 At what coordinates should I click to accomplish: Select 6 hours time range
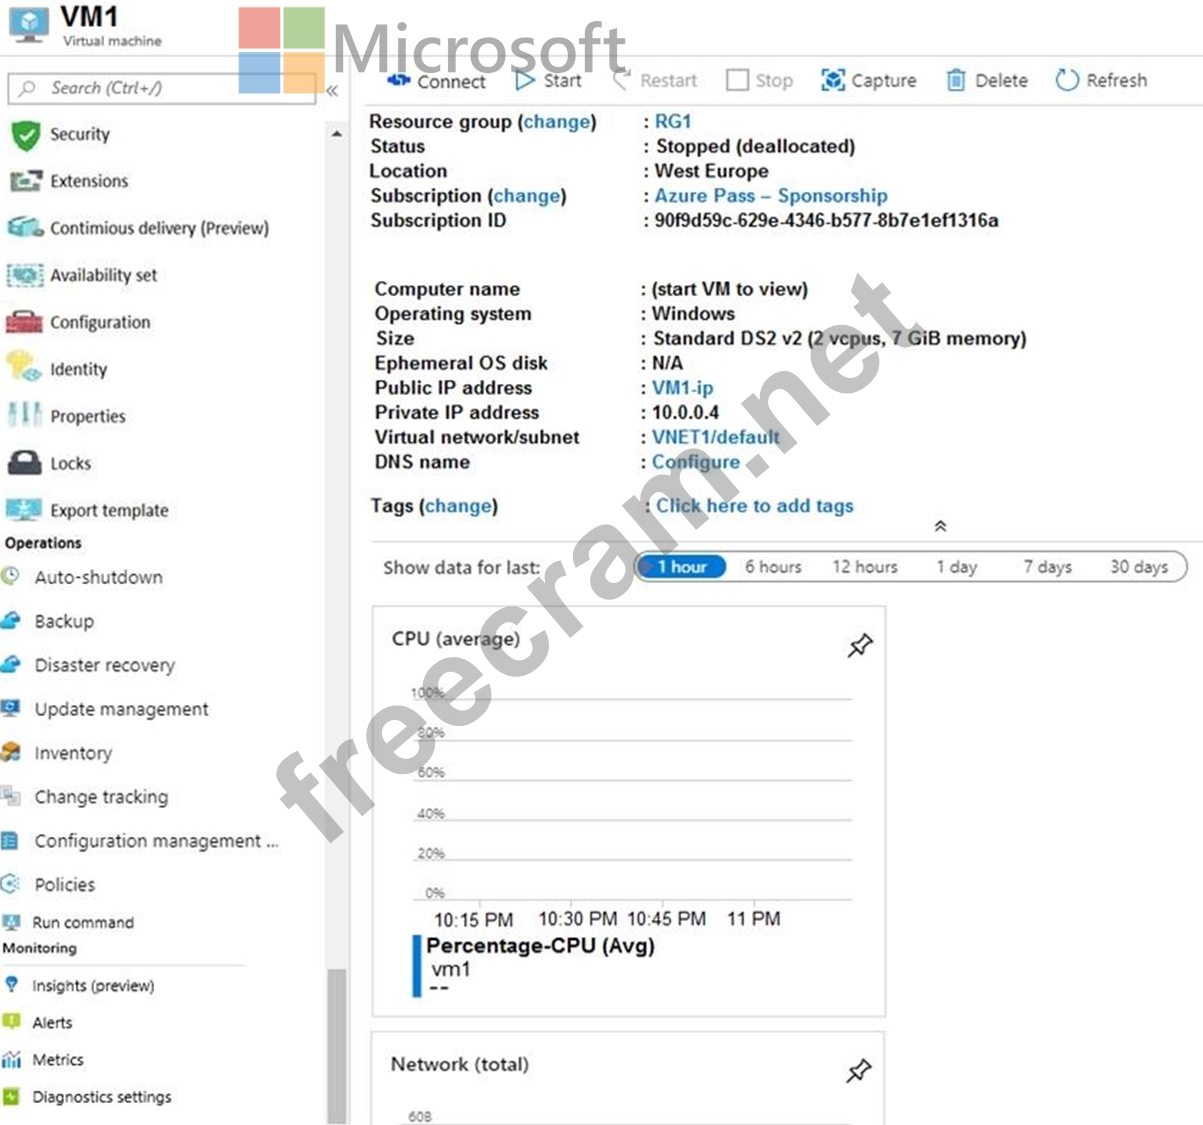(773, 567)
